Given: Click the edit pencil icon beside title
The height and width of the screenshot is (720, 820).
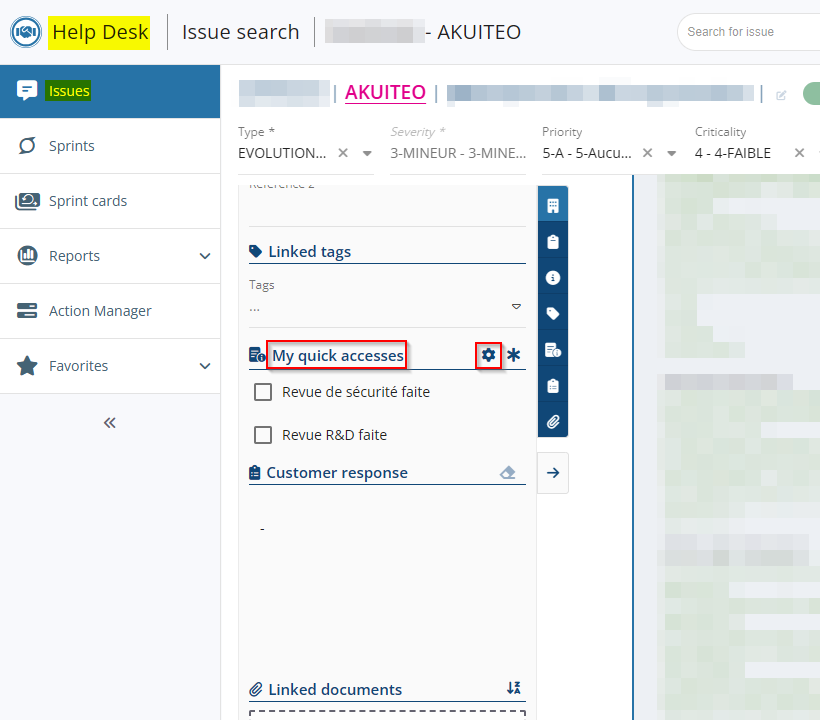Looking at the screenshot, I should [x=781, y=95].
